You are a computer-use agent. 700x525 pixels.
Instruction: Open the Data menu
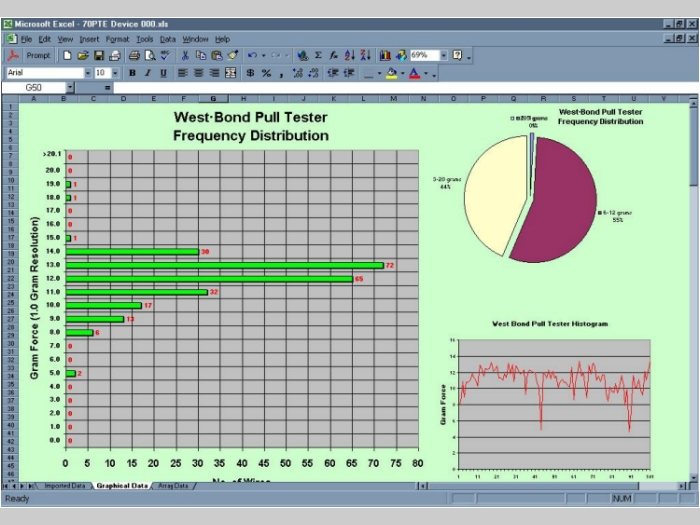pos(168,39)
